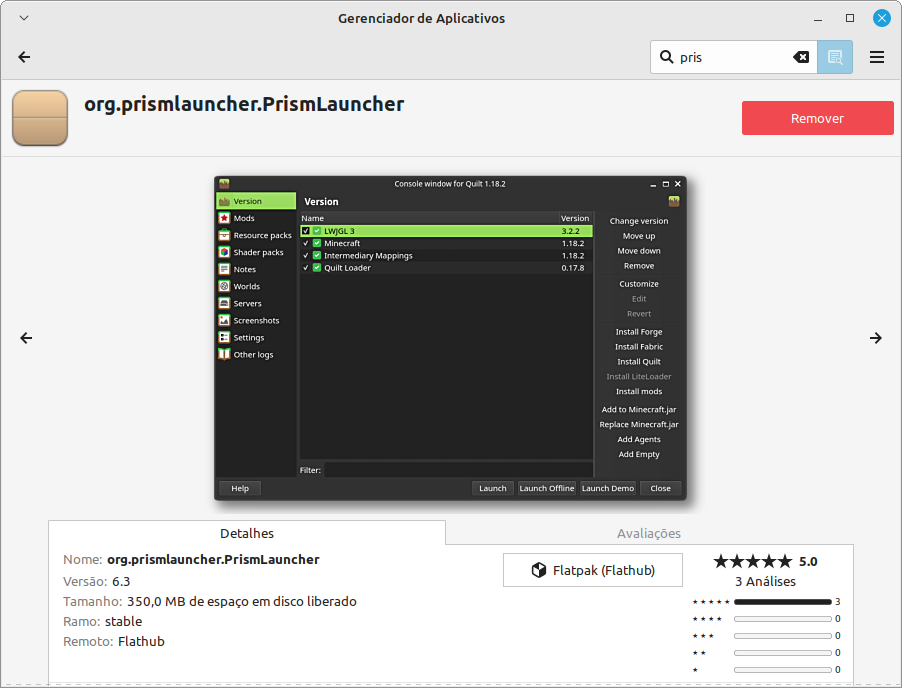
Task: Click the 5.0 rating score
Action: tap(808, 561)
